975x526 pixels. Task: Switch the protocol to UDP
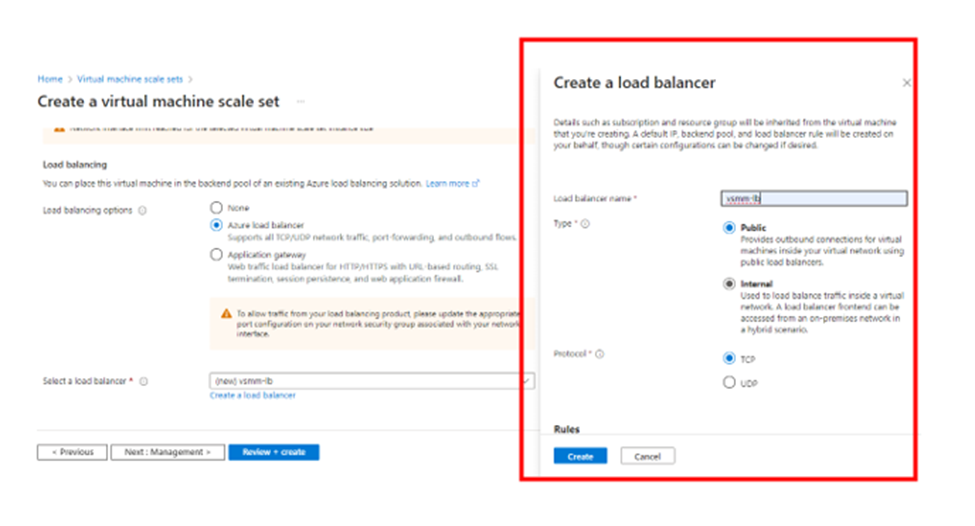click(729, 382)
